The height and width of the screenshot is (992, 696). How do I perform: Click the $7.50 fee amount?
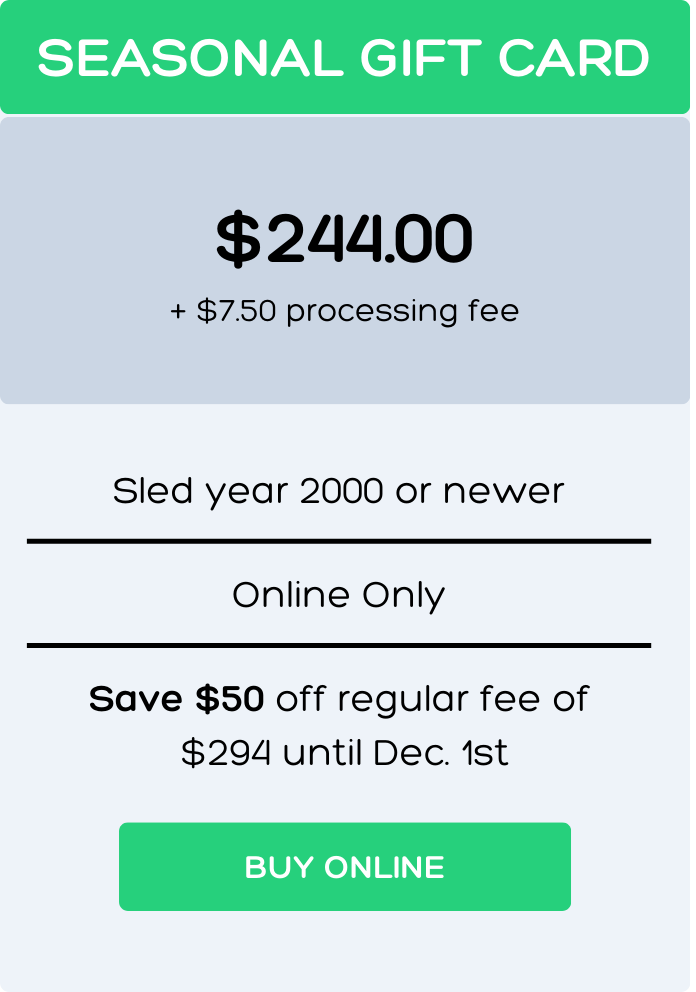(x=236, y=311)
